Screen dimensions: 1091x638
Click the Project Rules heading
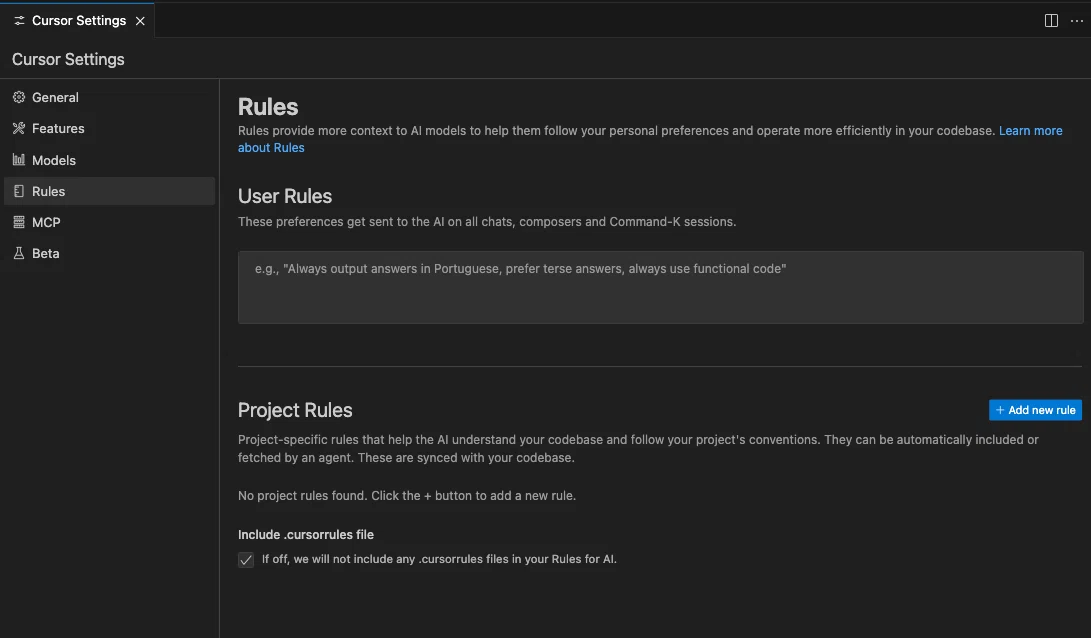tap(295, 410)
